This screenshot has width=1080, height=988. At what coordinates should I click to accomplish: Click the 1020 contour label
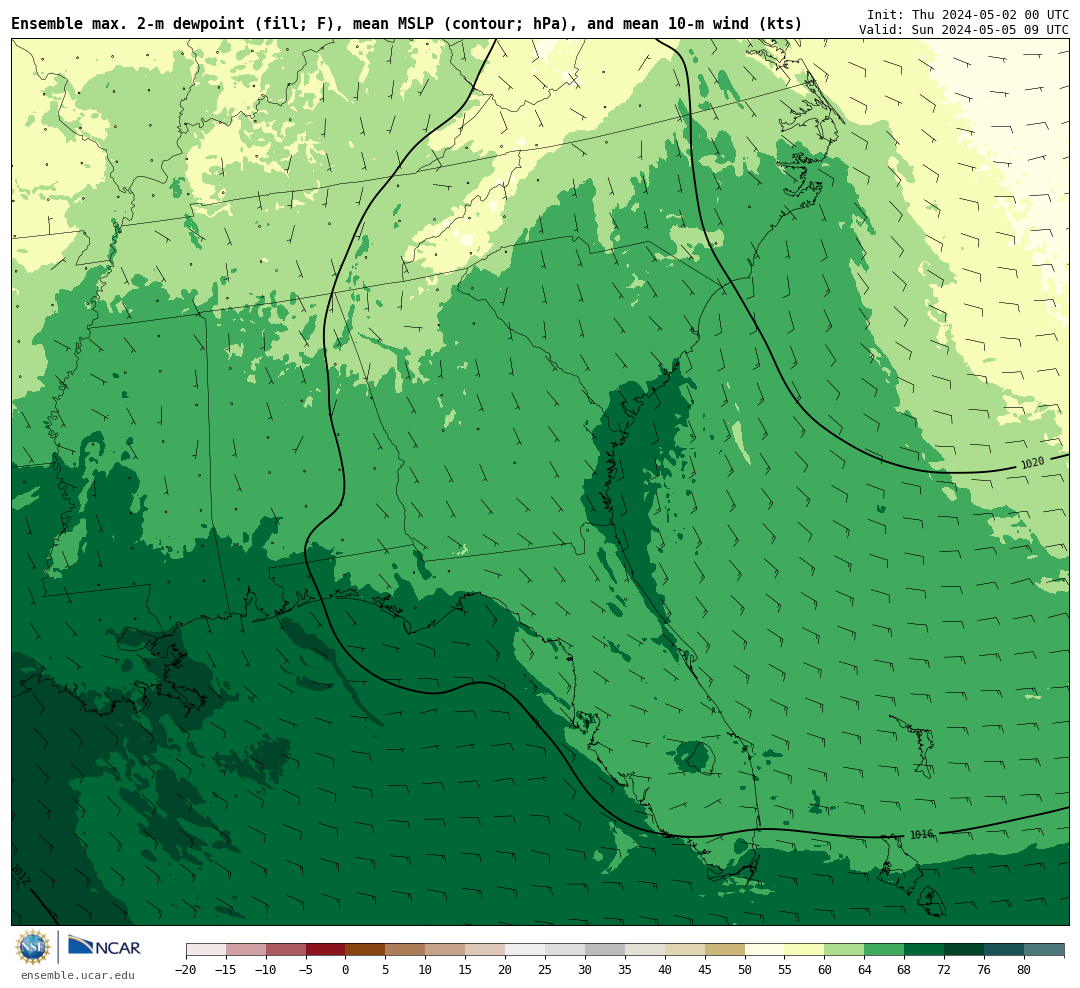tap(1032, 463)
